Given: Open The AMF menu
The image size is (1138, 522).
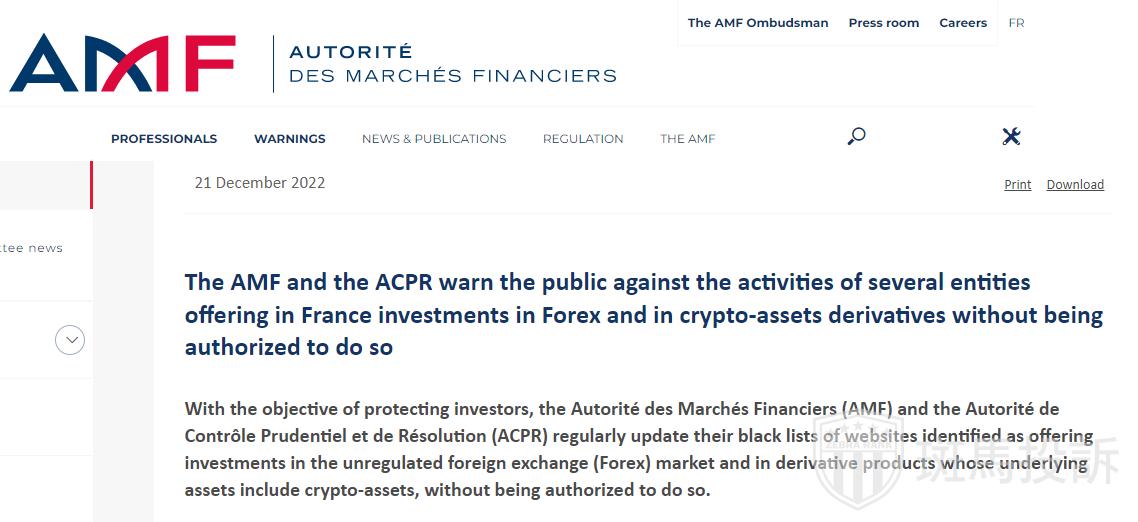Looking at the screenshot, I should point(687,139).
